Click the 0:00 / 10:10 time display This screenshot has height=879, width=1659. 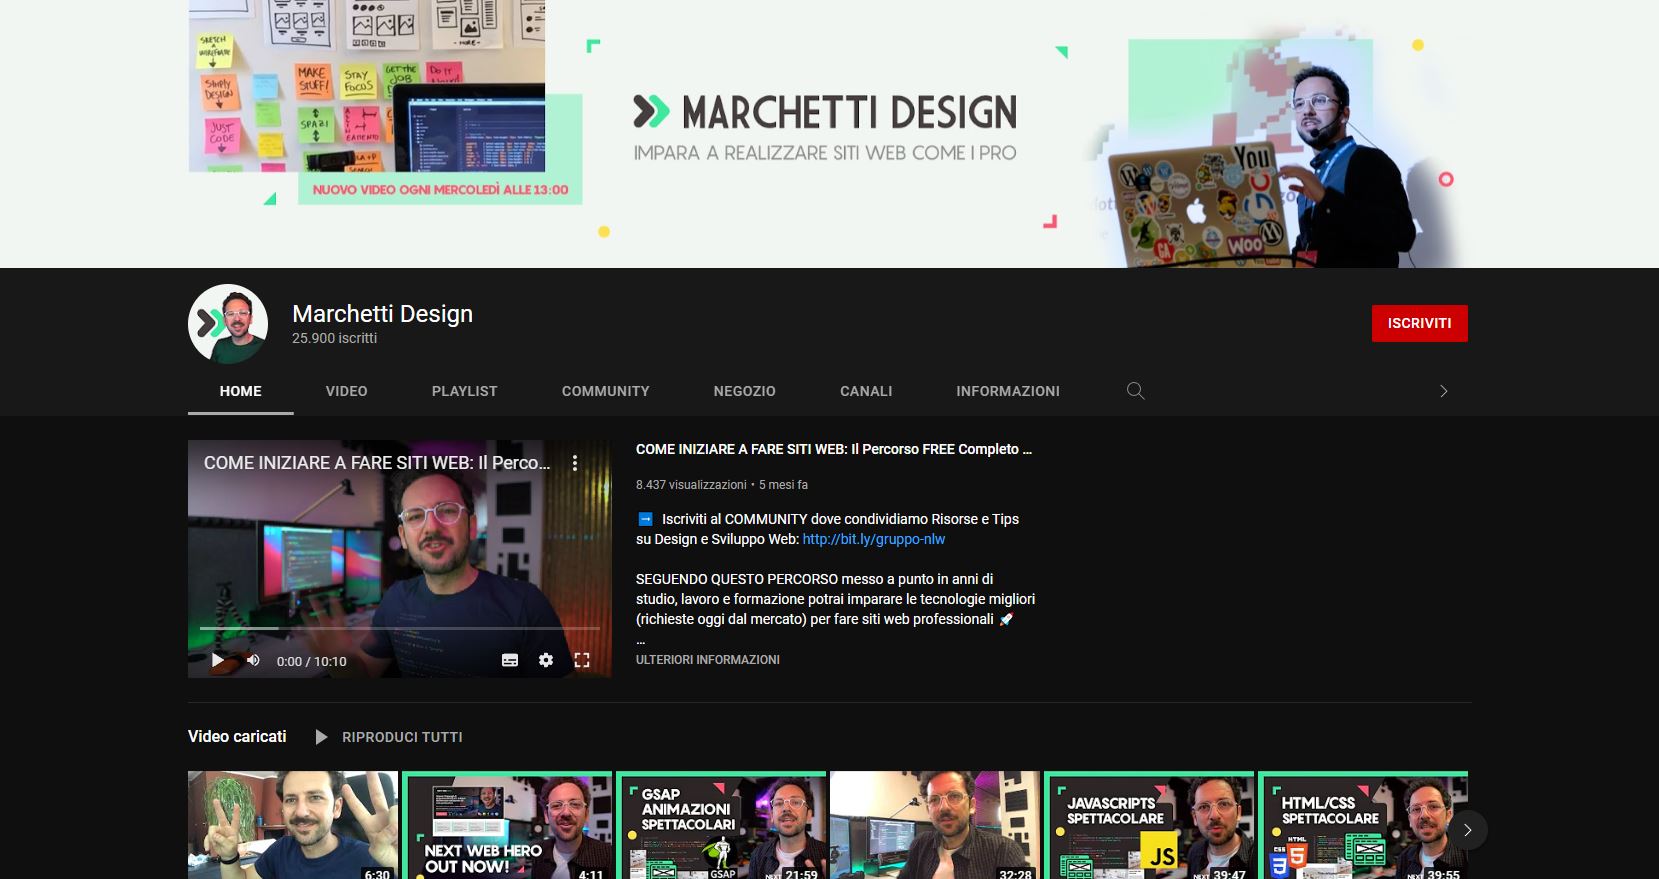312,661
